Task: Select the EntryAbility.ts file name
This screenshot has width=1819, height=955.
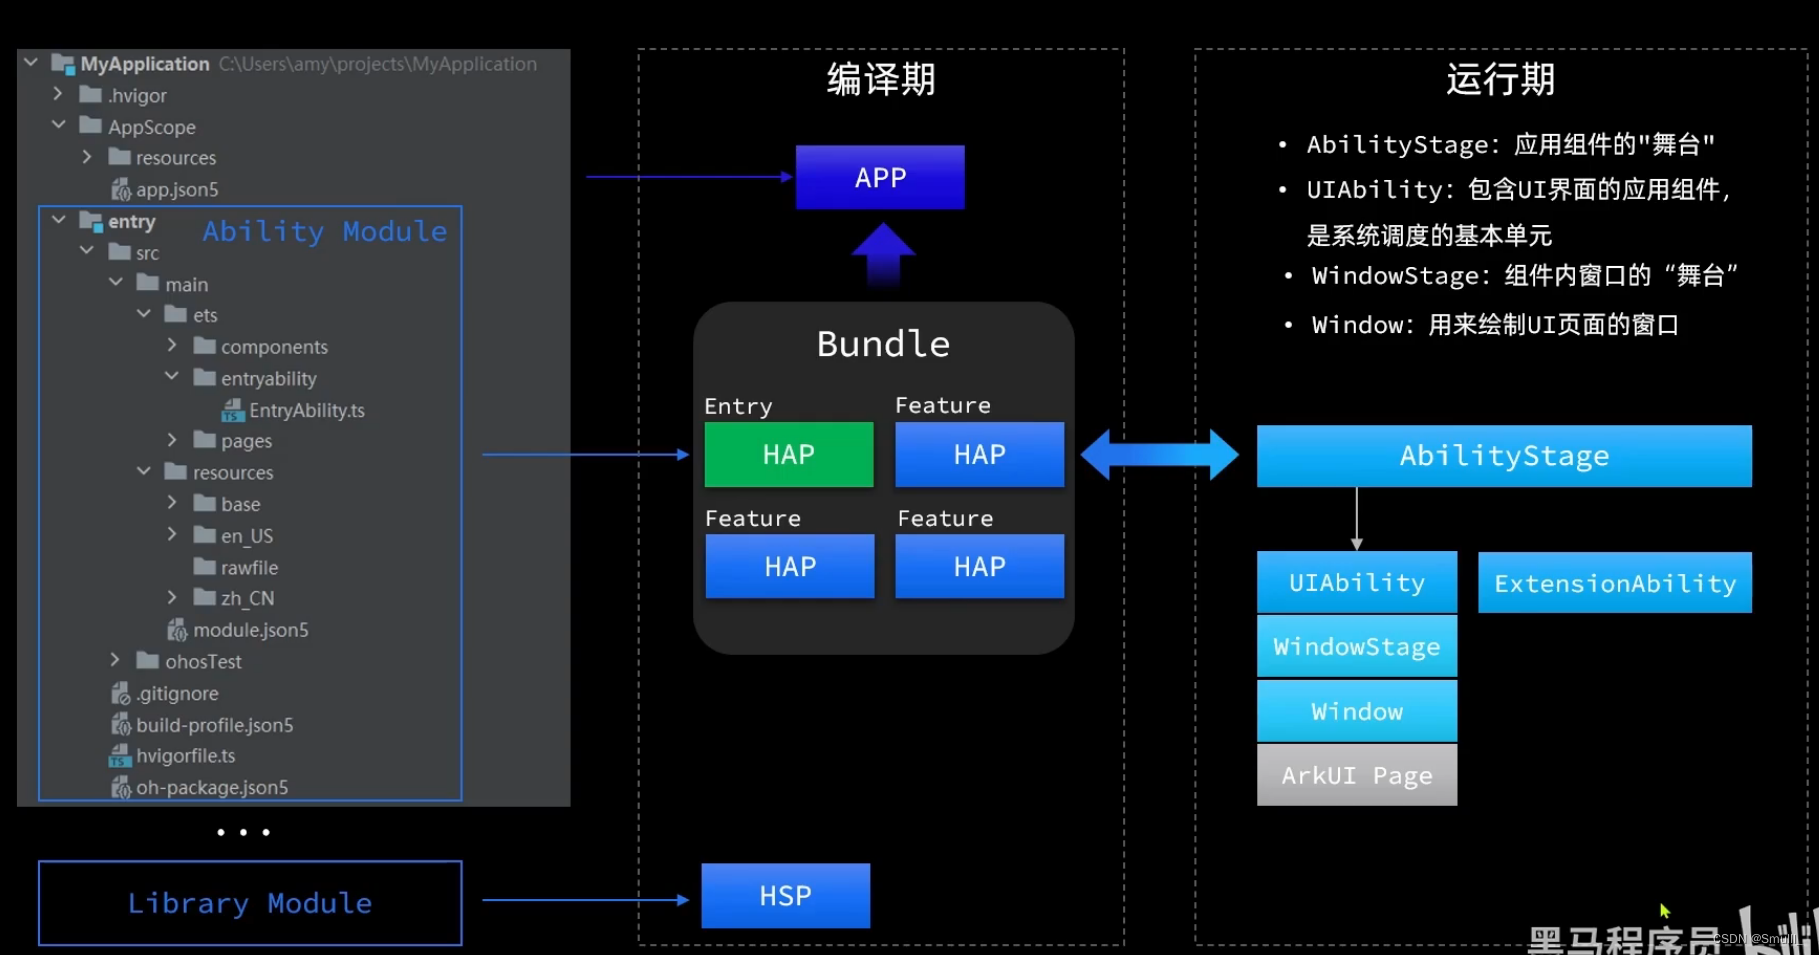Action: [307, 410]
